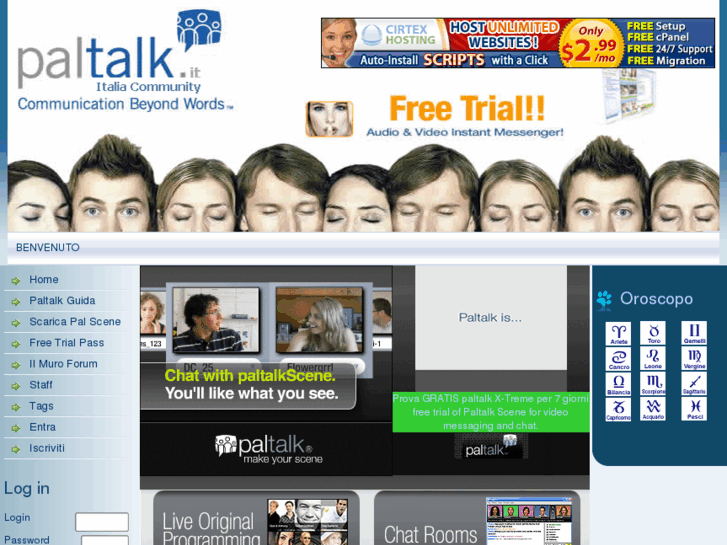The width and height of the screenshot is (727, 545).
Task: Click the green Prova GRATIS paltalk X-Treme link
Action: (491, 412)
